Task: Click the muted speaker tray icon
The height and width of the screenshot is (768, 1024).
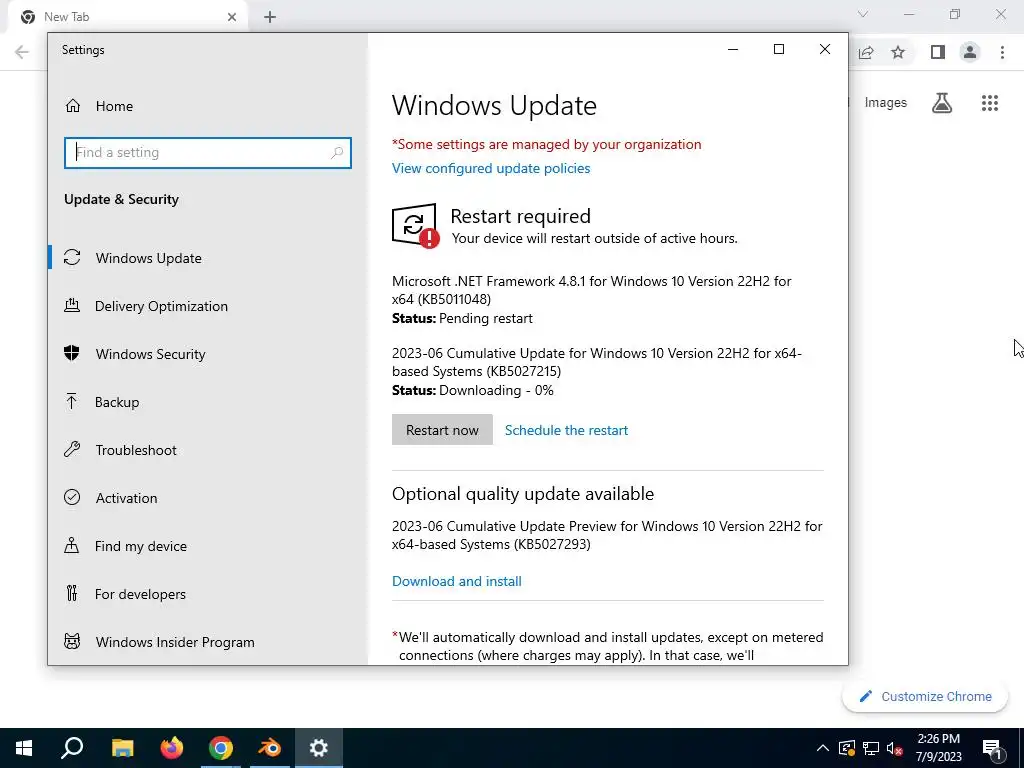Action: point(895,748)
